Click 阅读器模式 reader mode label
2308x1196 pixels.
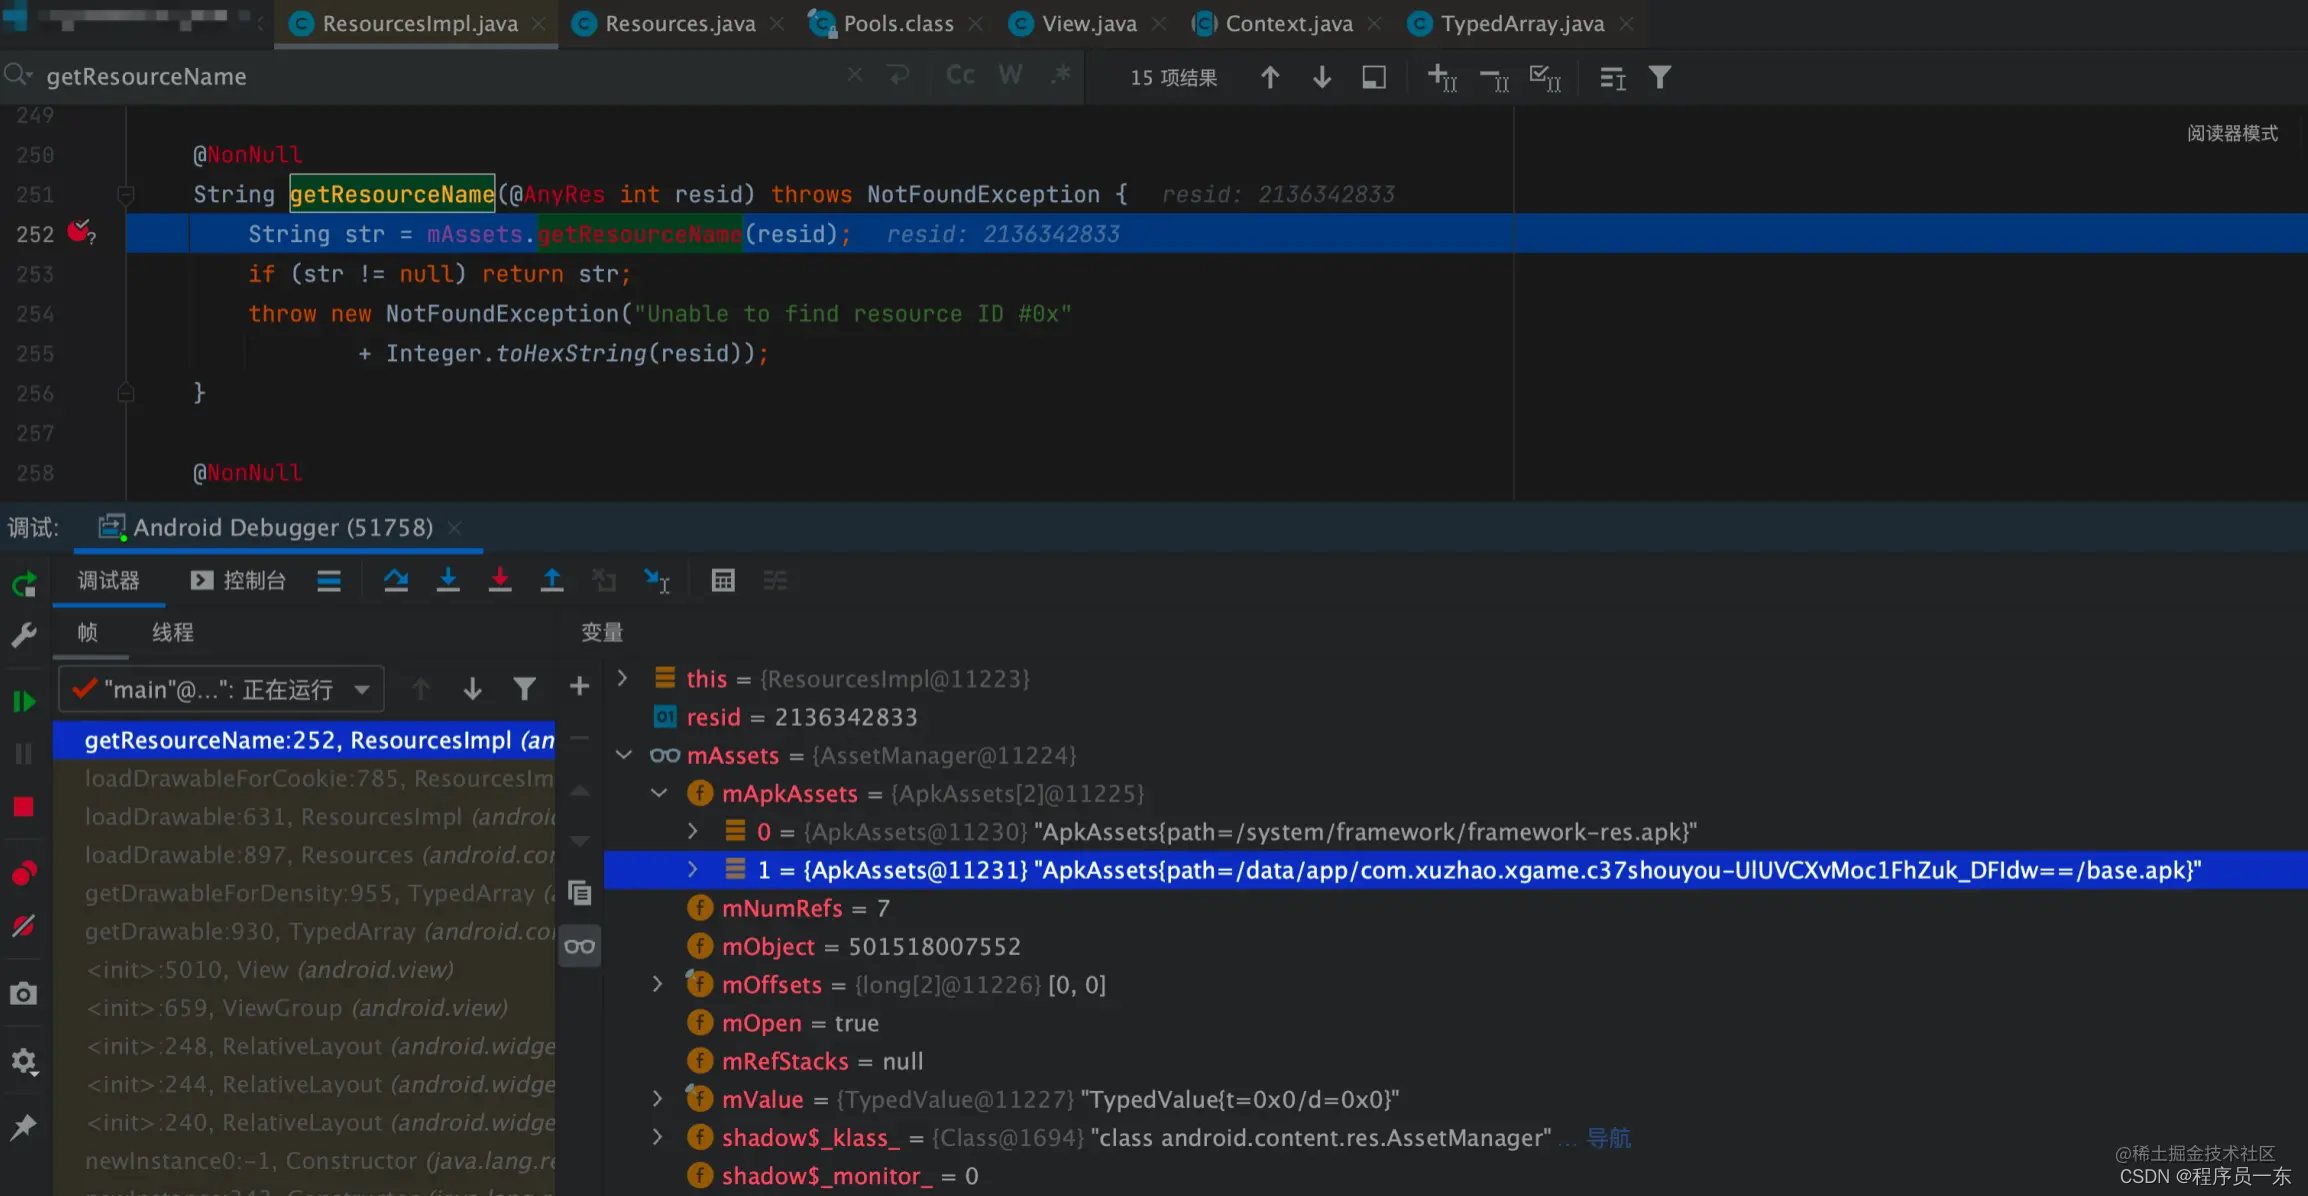point(2232,133)
